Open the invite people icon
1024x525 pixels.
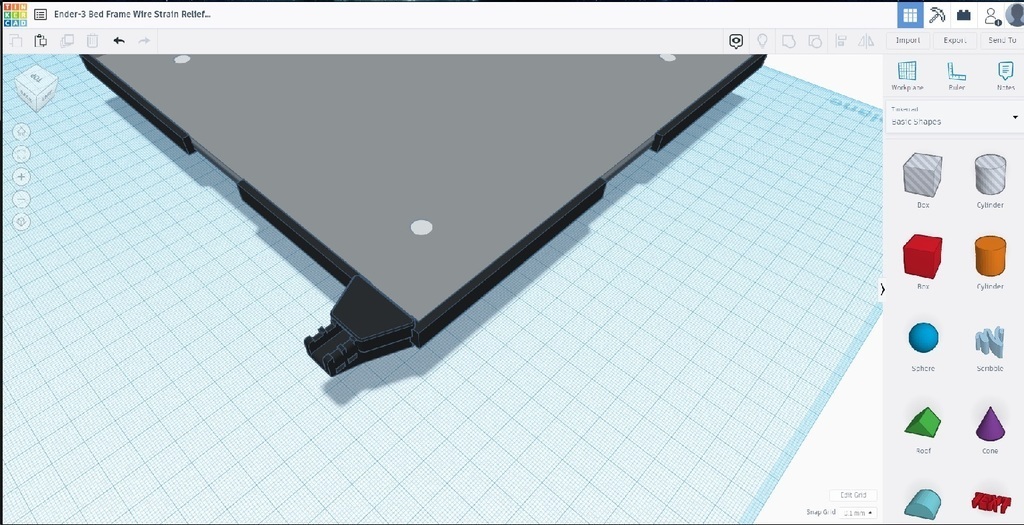[993, 16]
